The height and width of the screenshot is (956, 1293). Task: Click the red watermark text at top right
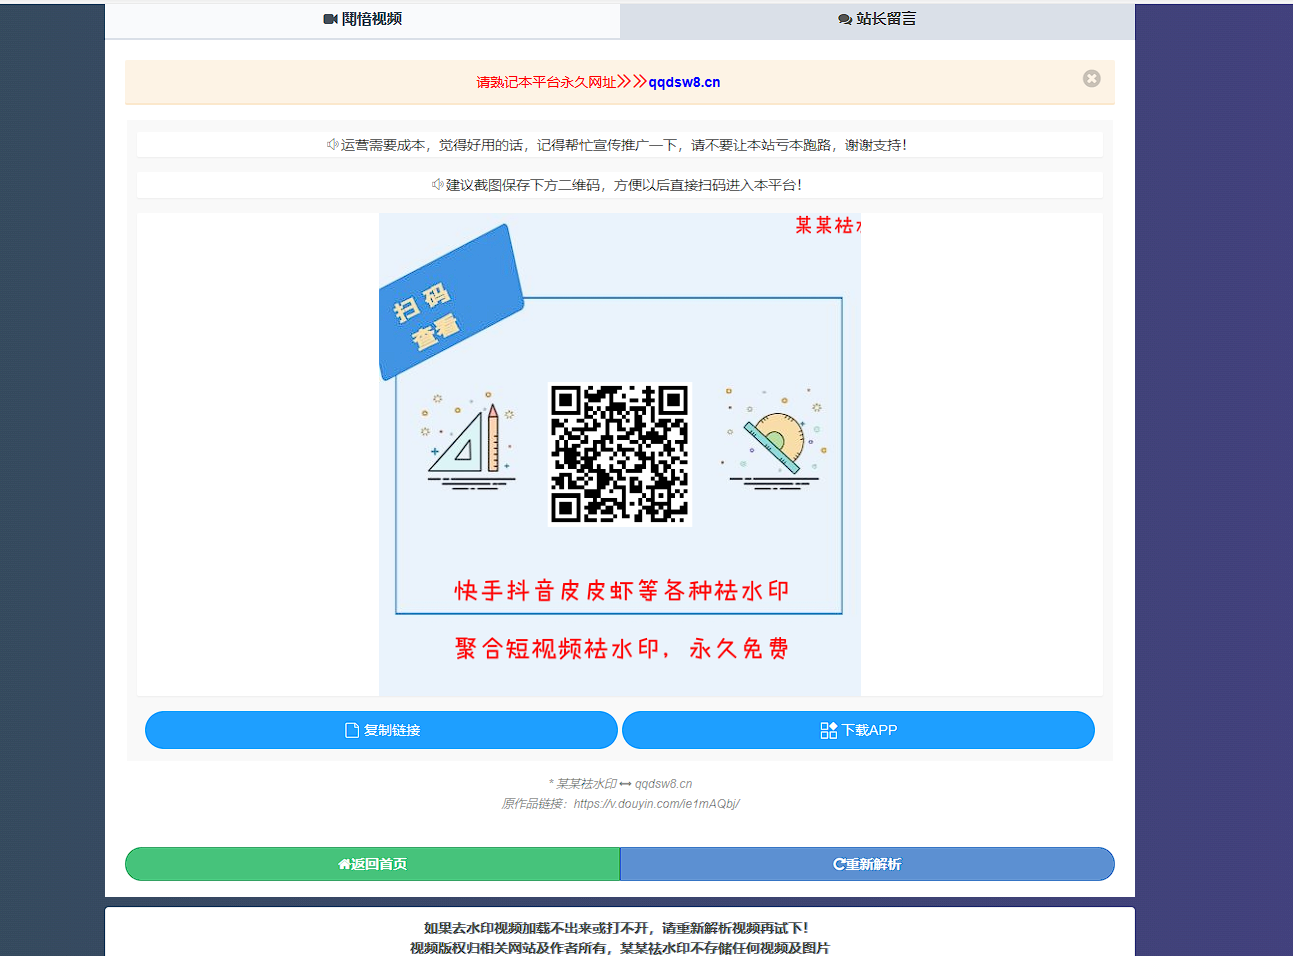(x=827, y=226)
